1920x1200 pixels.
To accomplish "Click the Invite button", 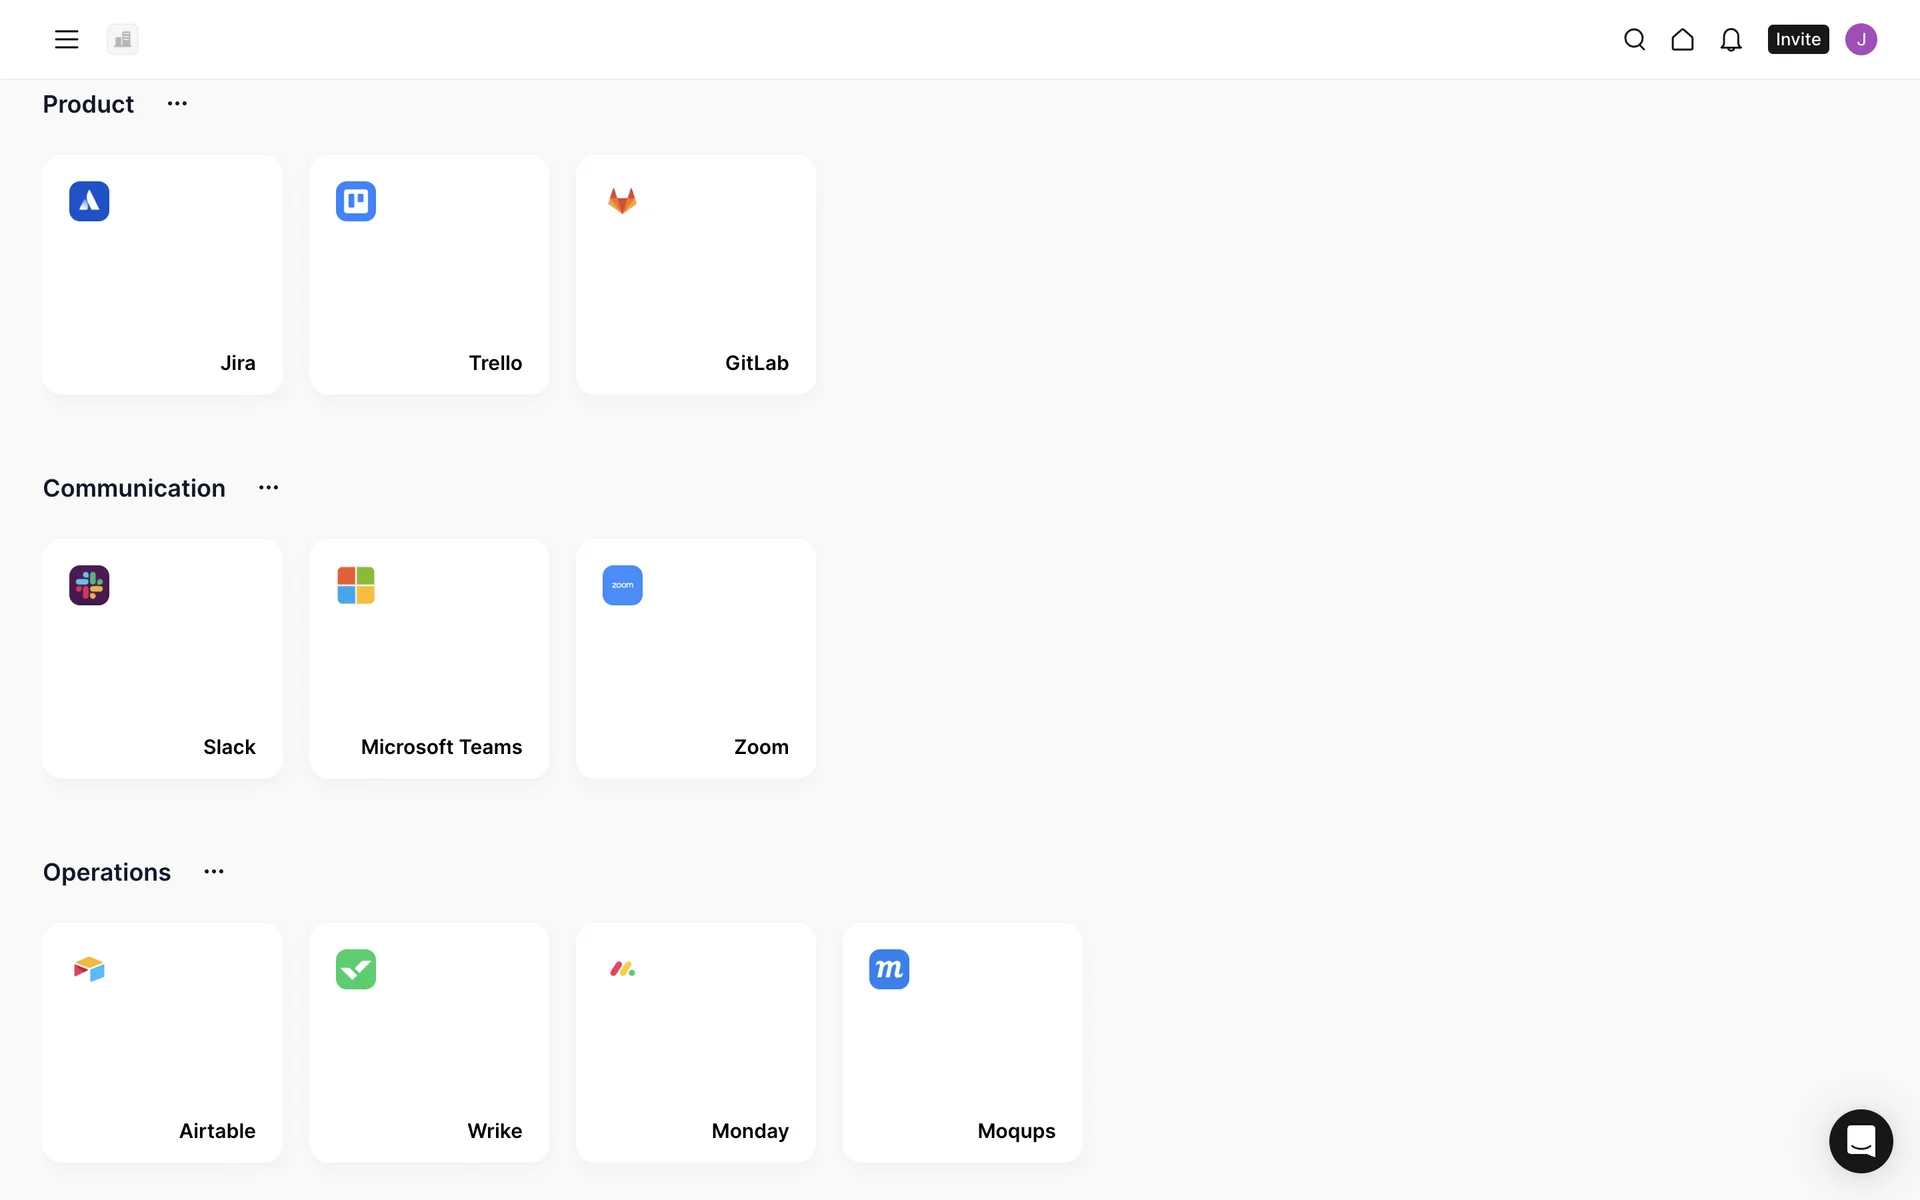I will [1798, 39].
